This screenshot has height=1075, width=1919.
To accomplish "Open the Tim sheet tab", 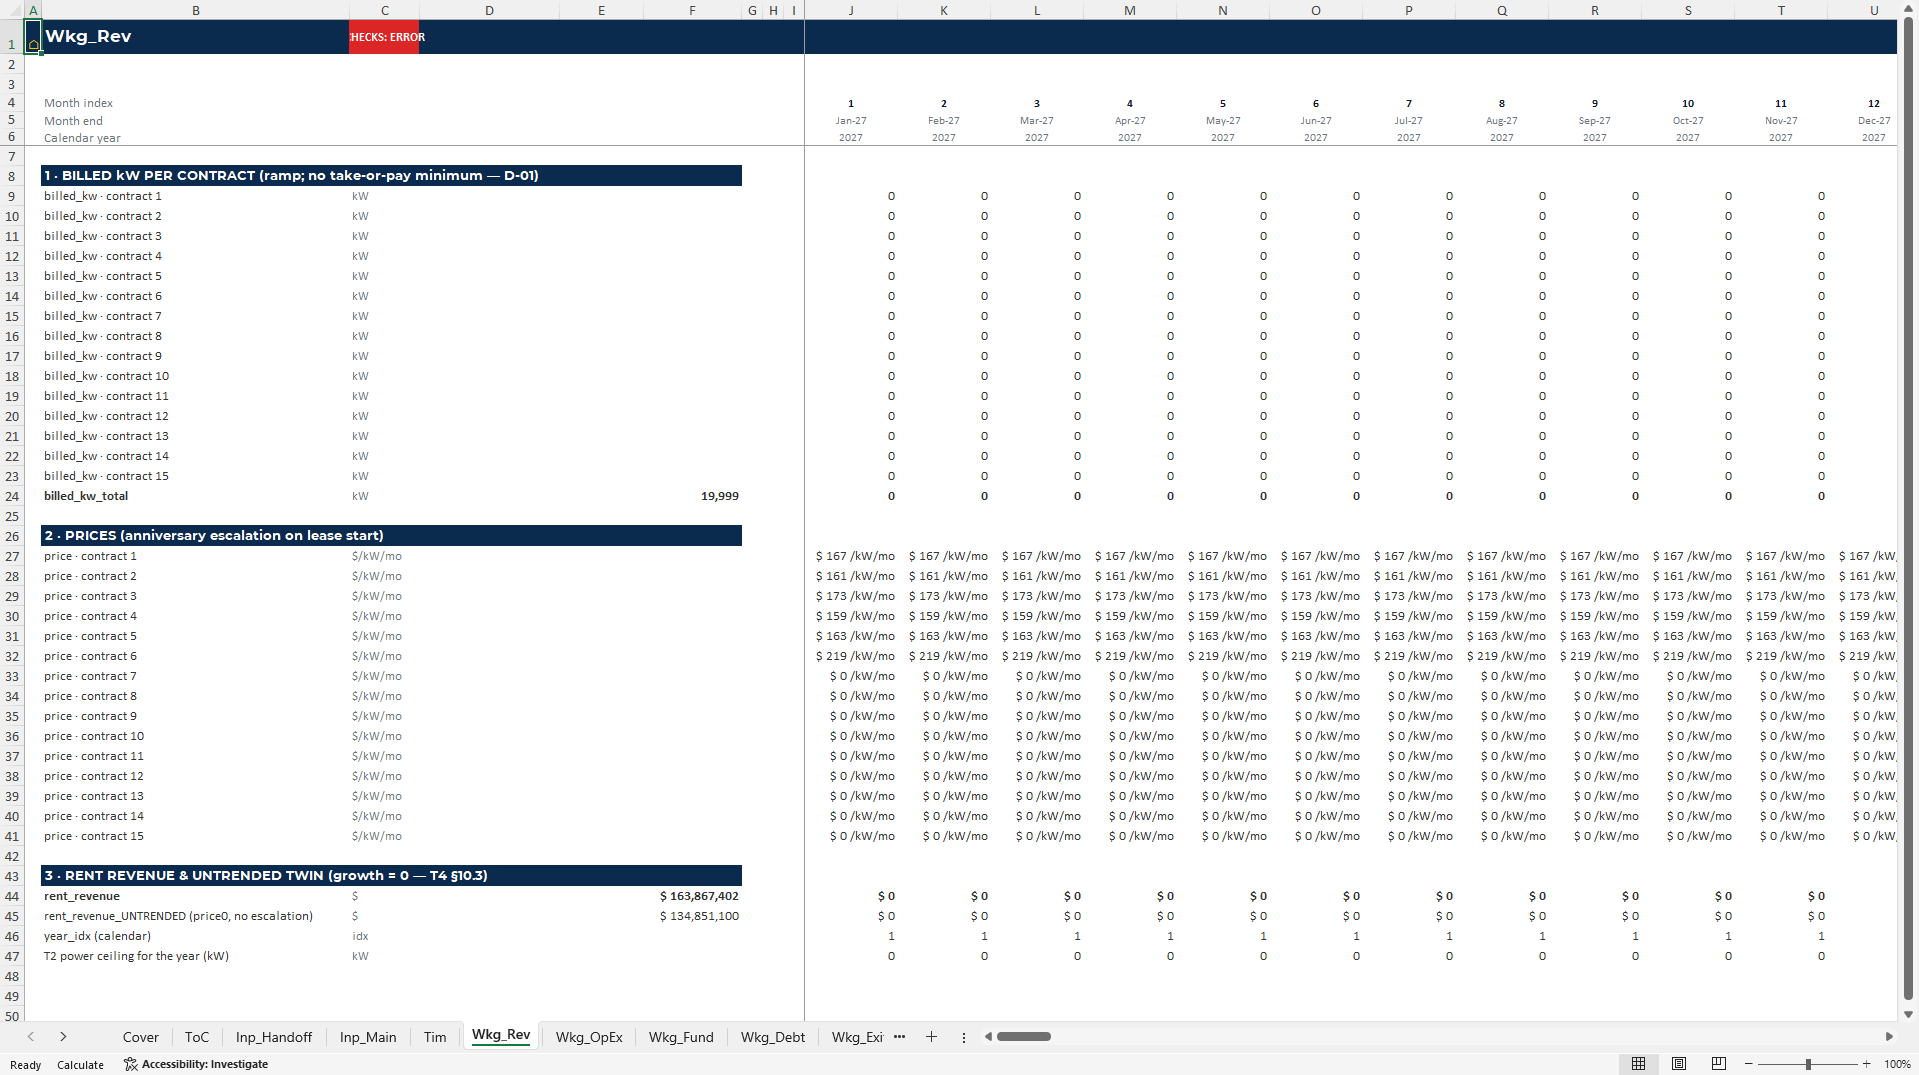I will point(435,1037).
